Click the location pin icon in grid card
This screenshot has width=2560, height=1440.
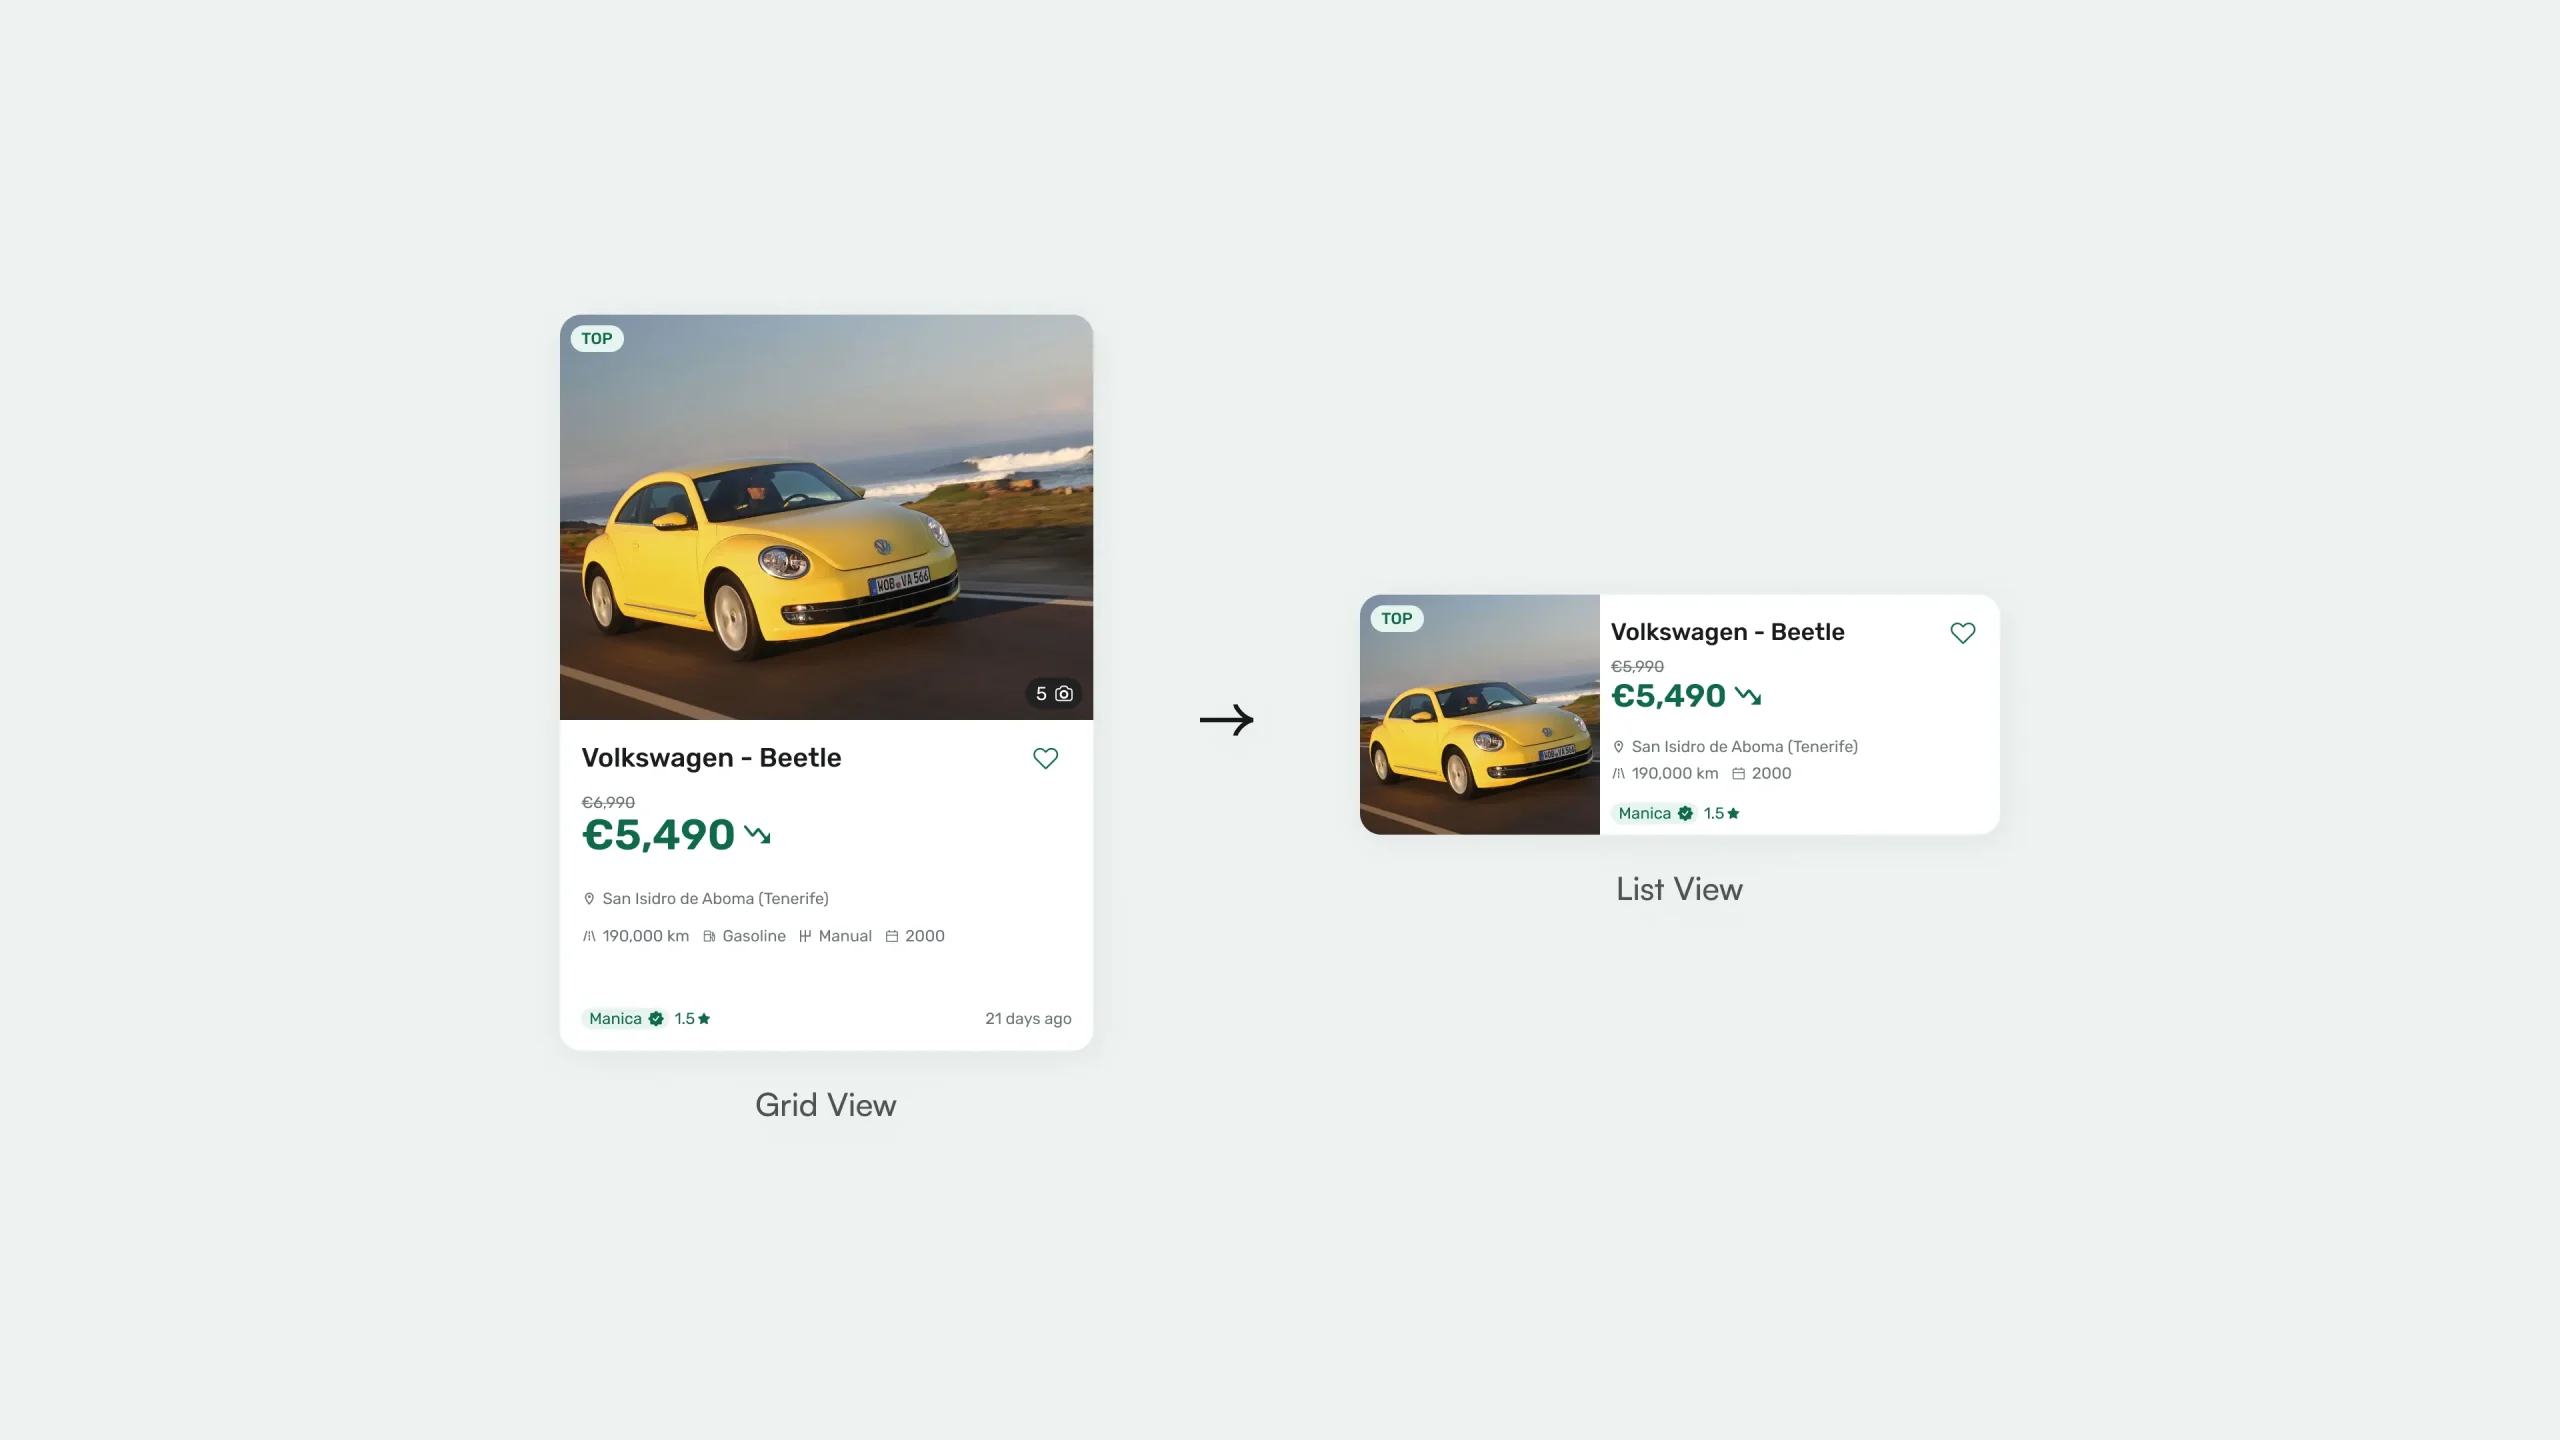click(x=589, y=899)
